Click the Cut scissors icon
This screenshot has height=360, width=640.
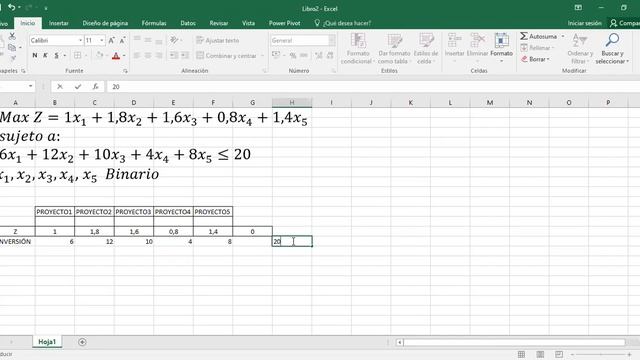click(x=12, y=36)
